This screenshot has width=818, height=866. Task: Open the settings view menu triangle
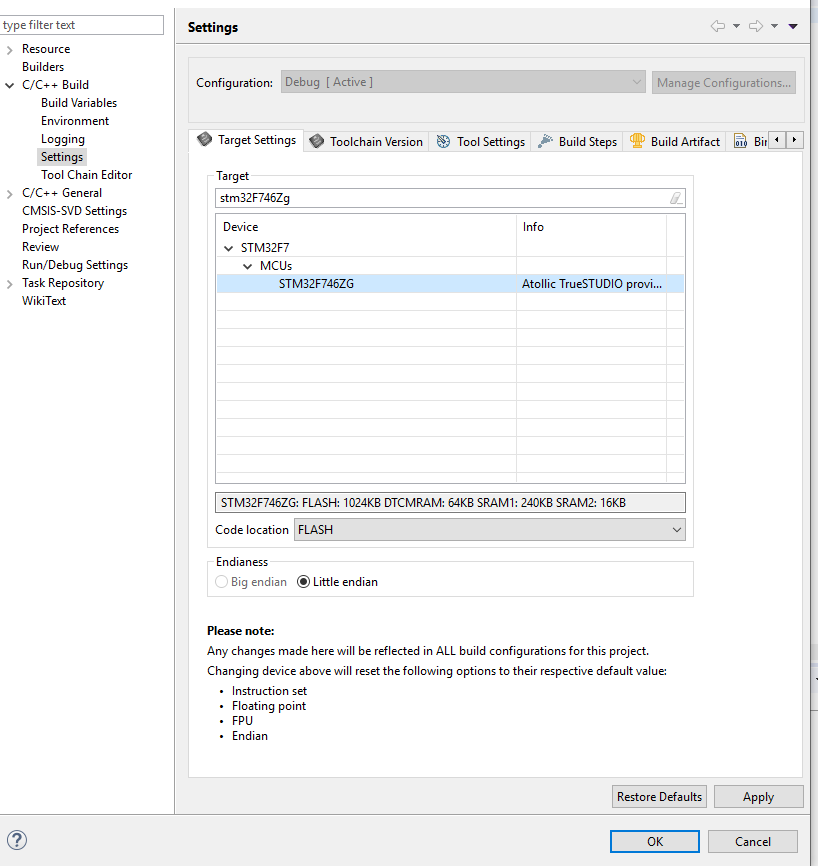coord(793,26)
